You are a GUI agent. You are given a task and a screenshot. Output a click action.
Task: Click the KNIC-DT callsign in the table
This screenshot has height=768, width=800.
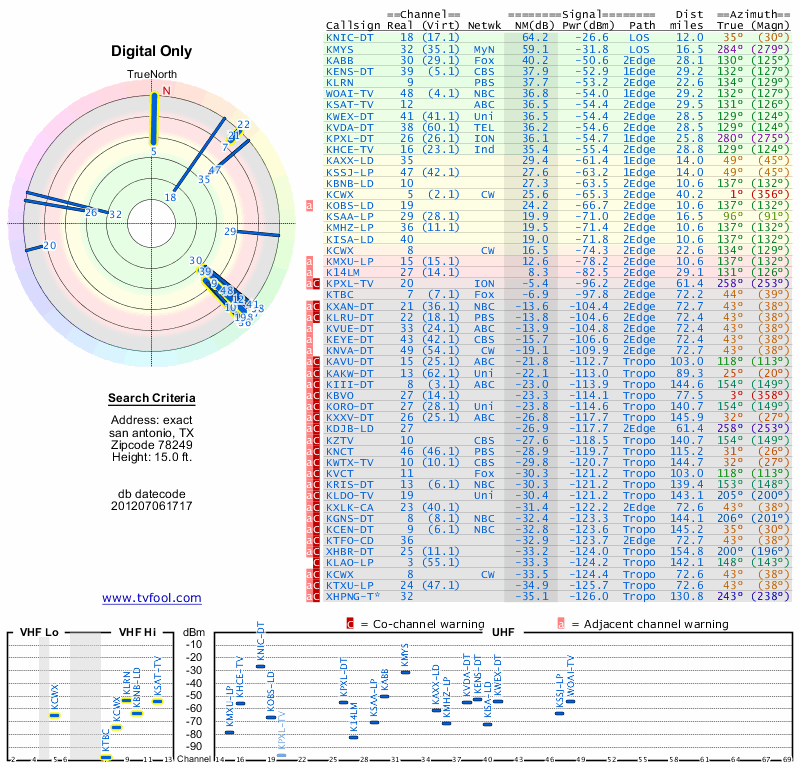click(349, 38)
